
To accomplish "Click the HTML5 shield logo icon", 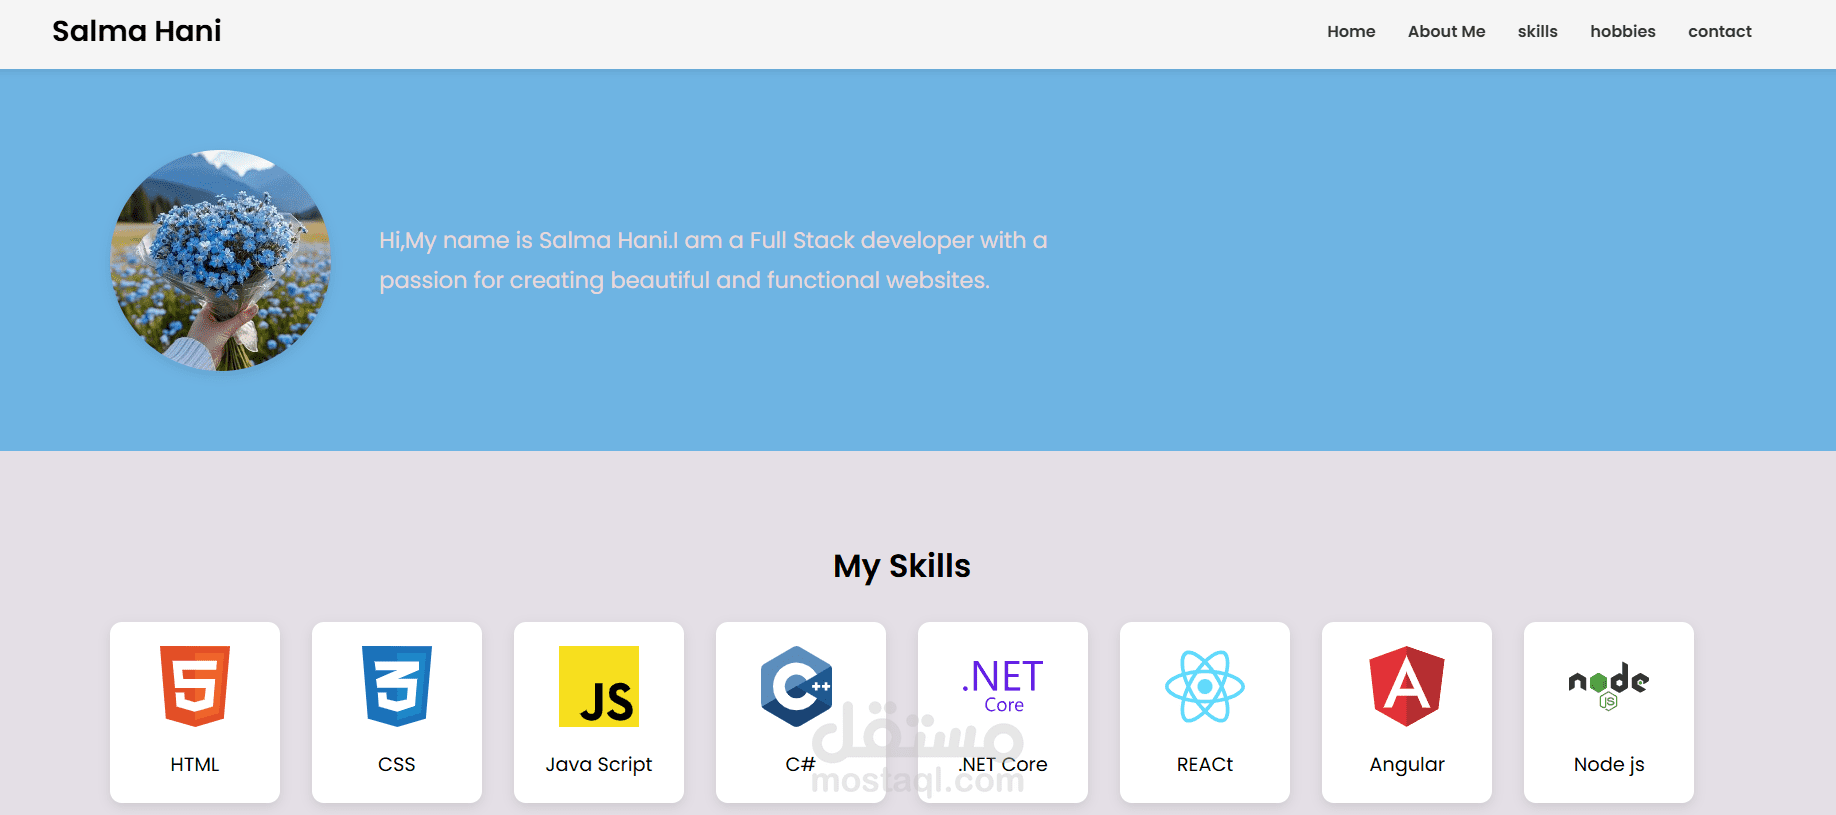I will tap(195, 686).
